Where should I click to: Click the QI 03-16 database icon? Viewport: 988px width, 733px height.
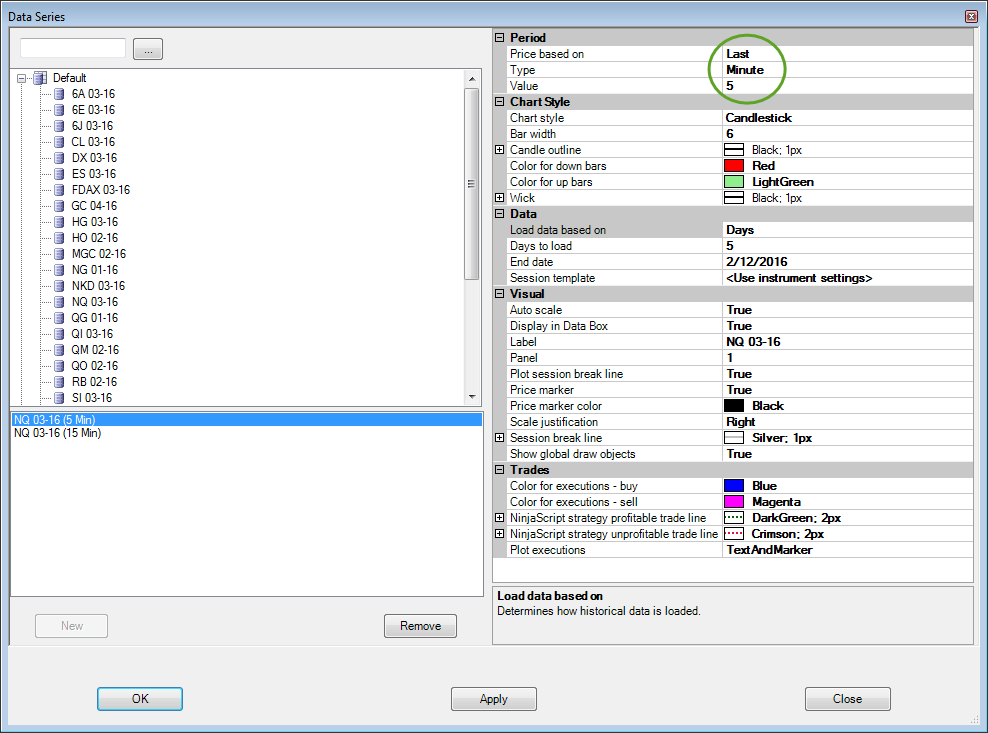point(59,334)
